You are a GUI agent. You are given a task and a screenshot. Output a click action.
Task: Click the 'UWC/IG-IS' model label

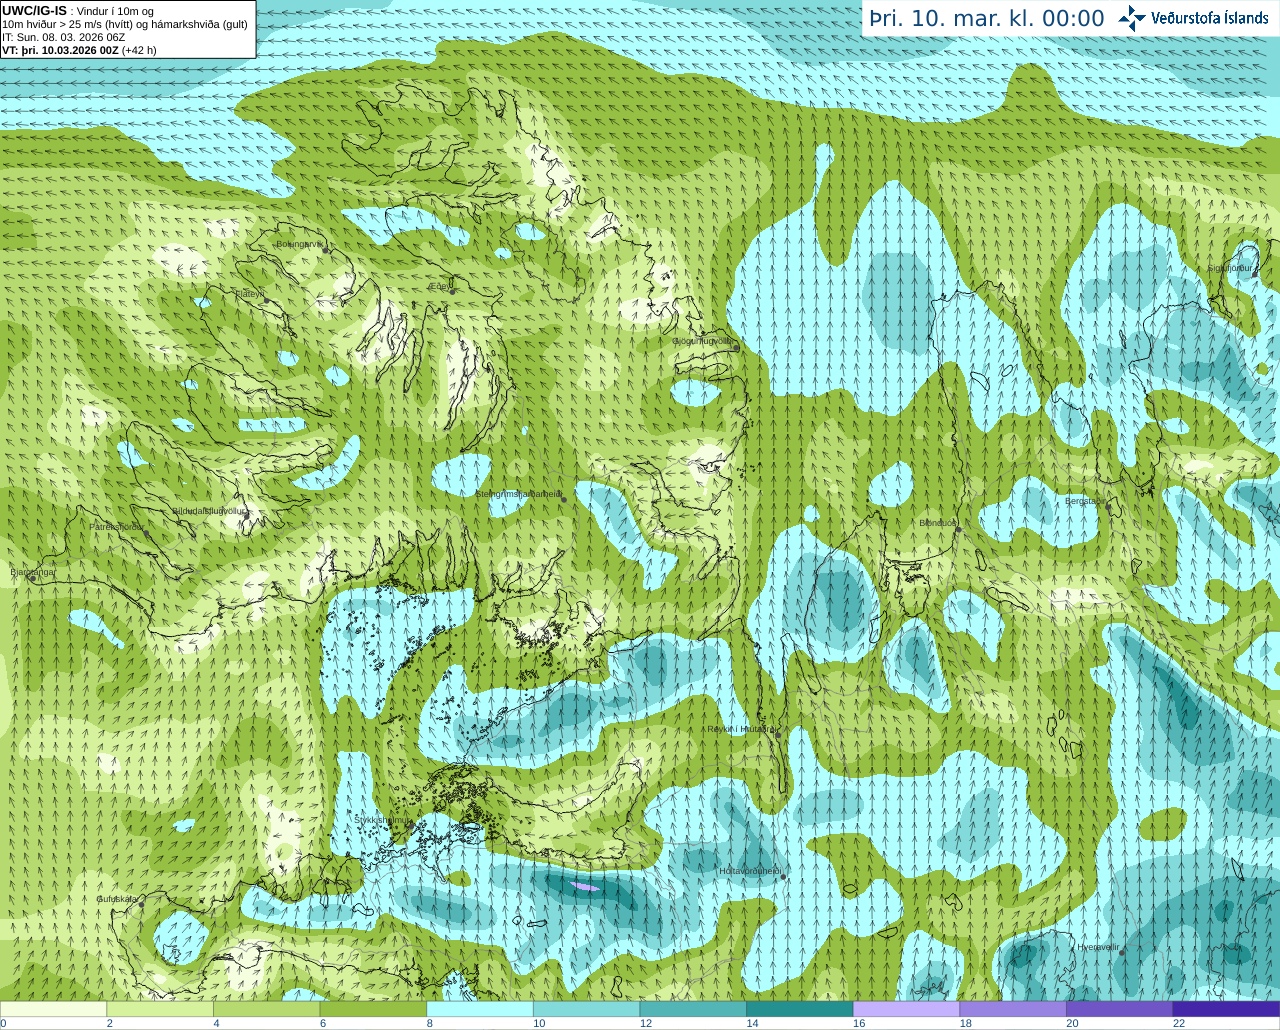[34, 10]
